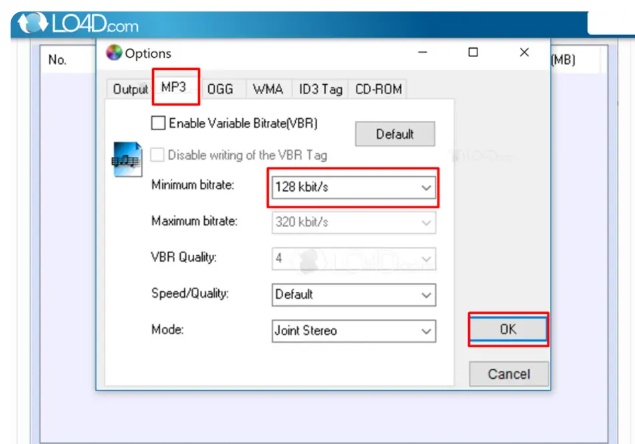Viewport: 635px width, 444px height.
Task: Select the MP3 tab
Action: [174, 88]
